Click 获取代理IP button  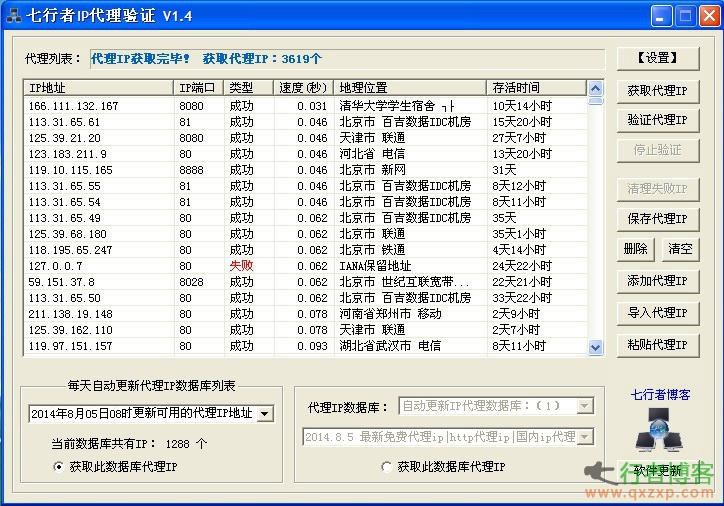pos(658,91)
